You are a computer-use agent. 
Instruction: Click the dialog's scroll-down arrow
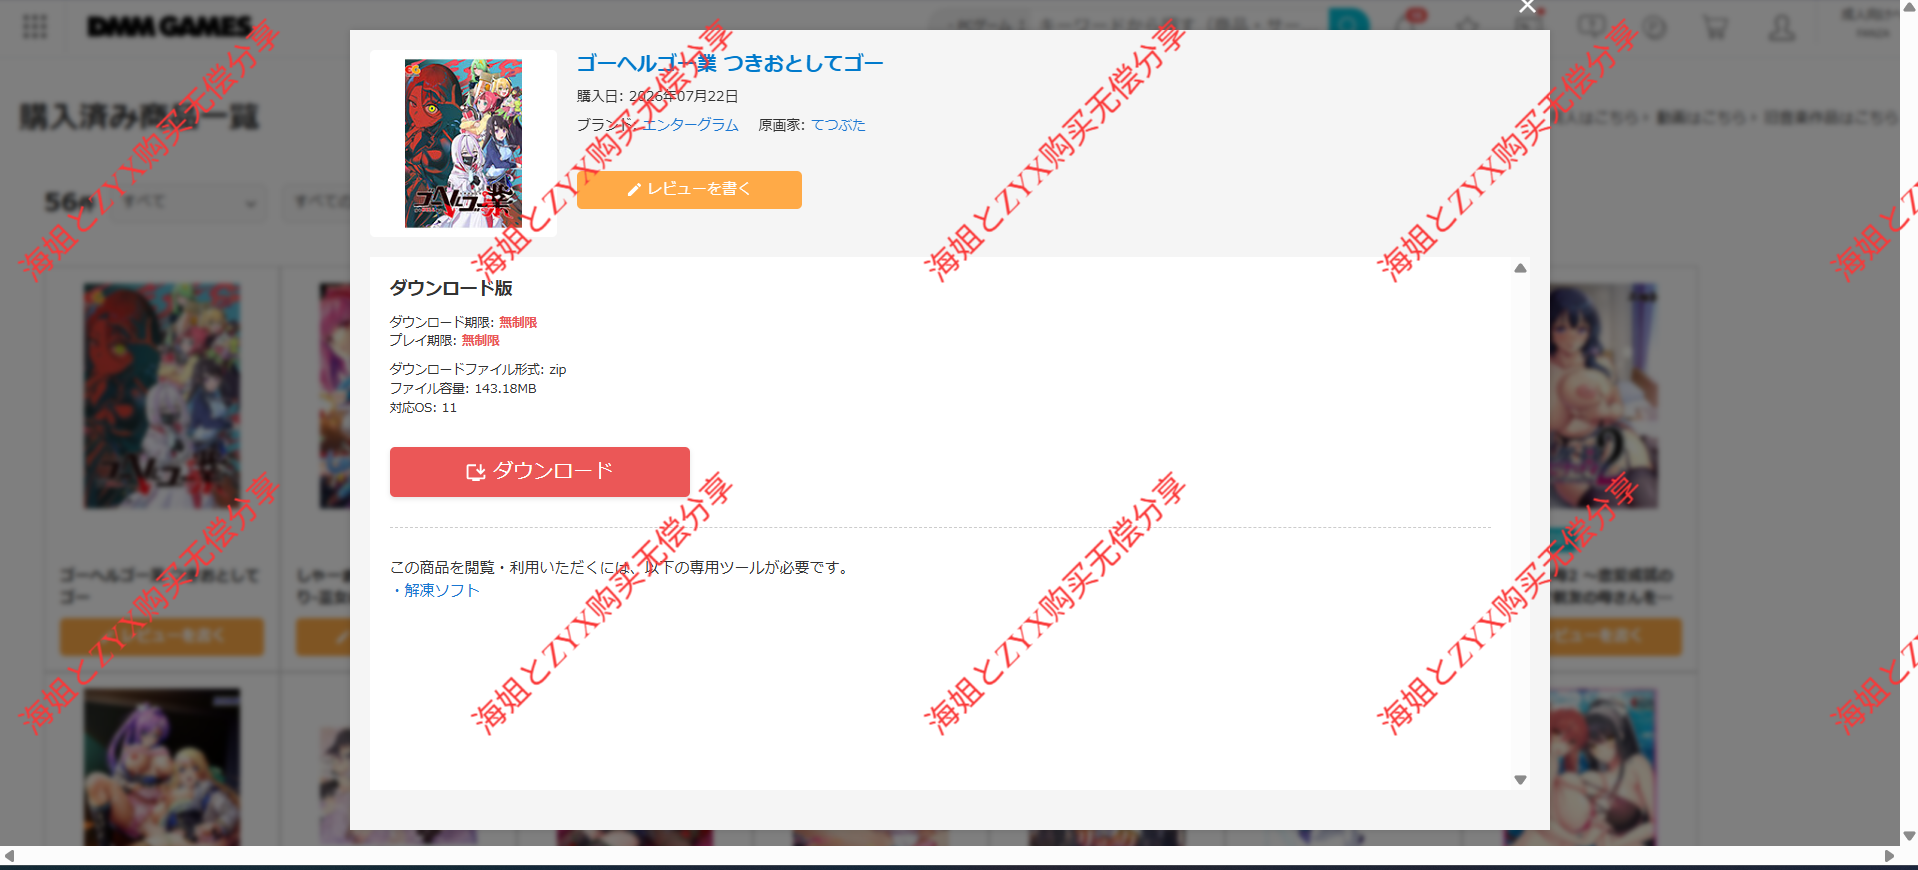pos(1520,780)
